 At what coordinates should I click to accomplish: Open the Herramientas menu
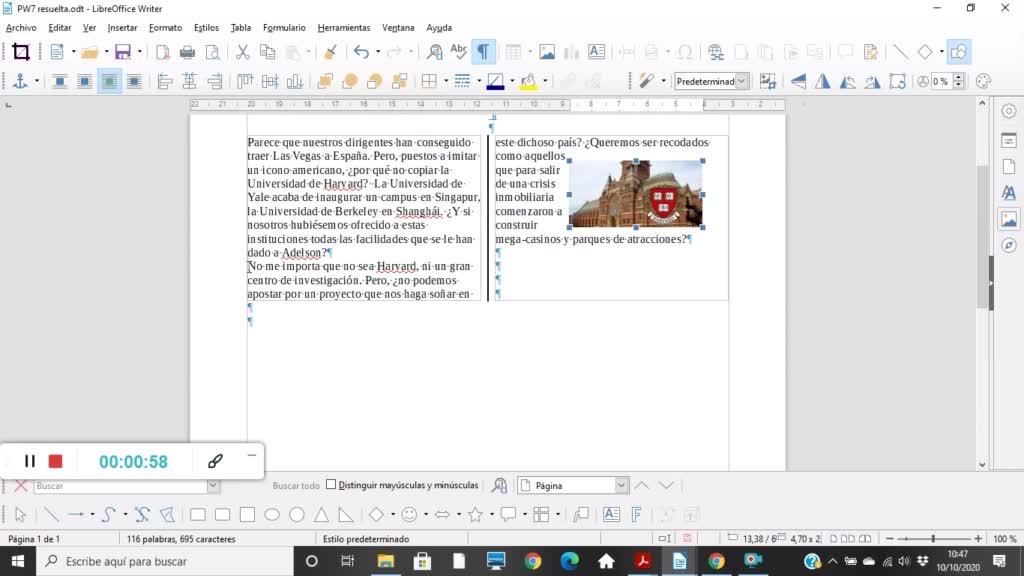tap(343, 27)
